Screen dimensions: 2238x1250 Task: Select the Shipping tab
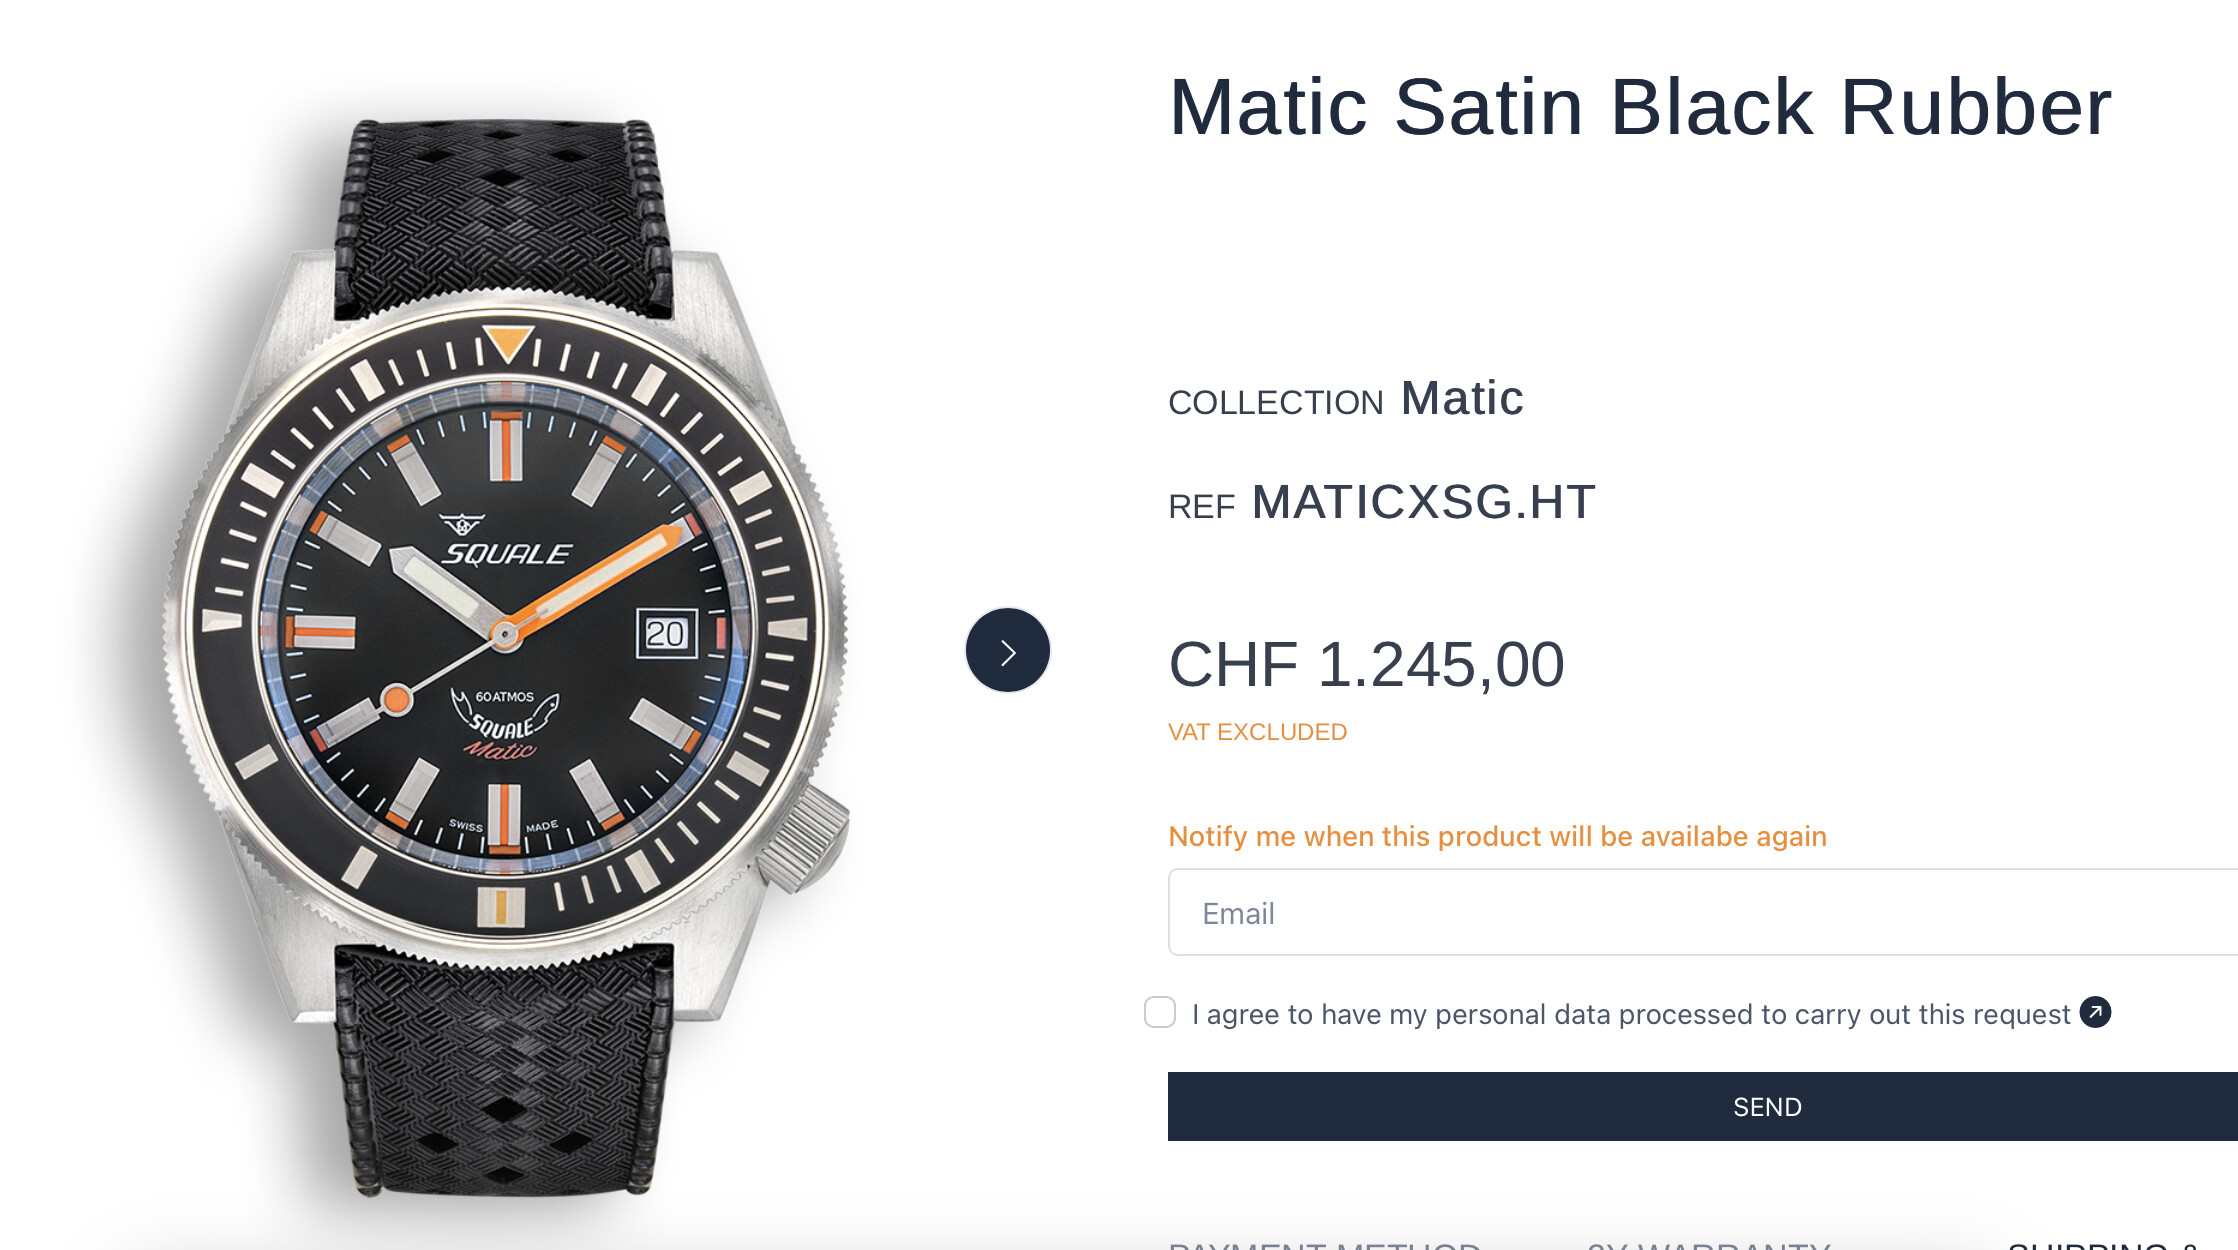point(2100,1244)
